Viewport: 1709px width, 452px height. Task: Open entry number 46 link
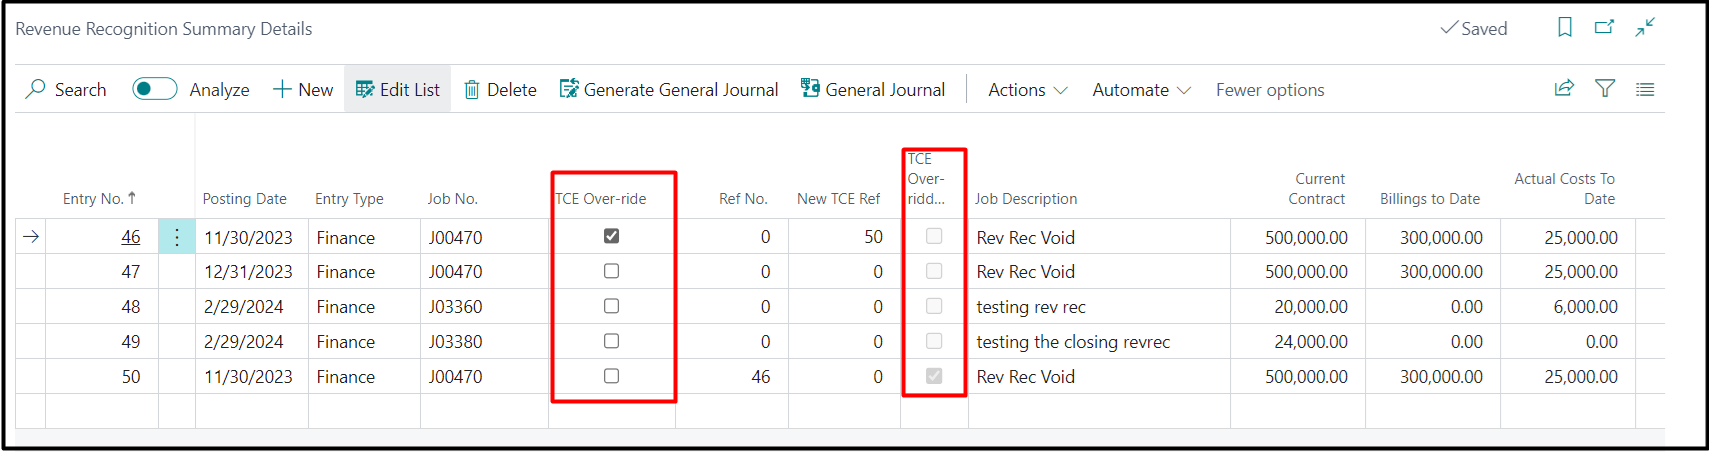tap(131, 237)
